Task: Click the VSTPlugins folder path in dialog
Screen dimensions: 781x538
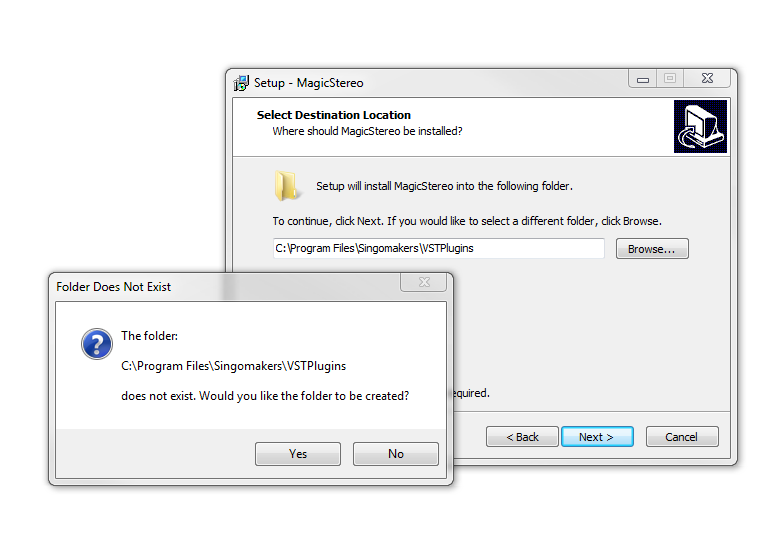Action: 234,366
